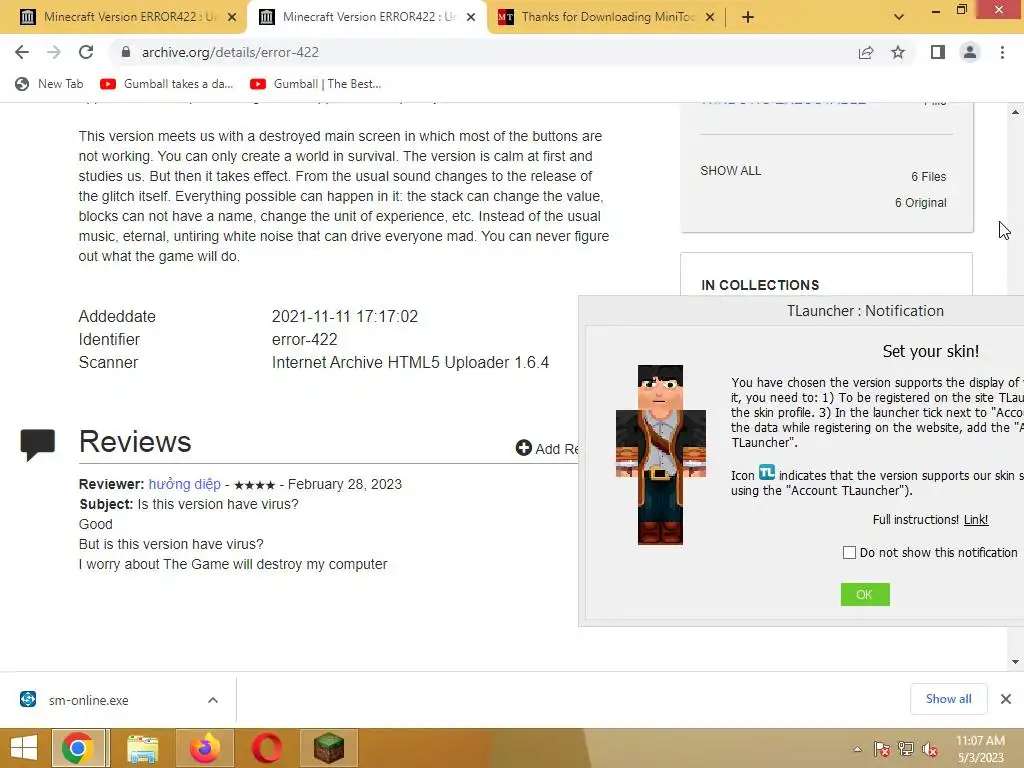This screenshot has height=768, width=1024.
Task: Close the Thanks for Downloading MiniTool tab
Action: (710, 17)
